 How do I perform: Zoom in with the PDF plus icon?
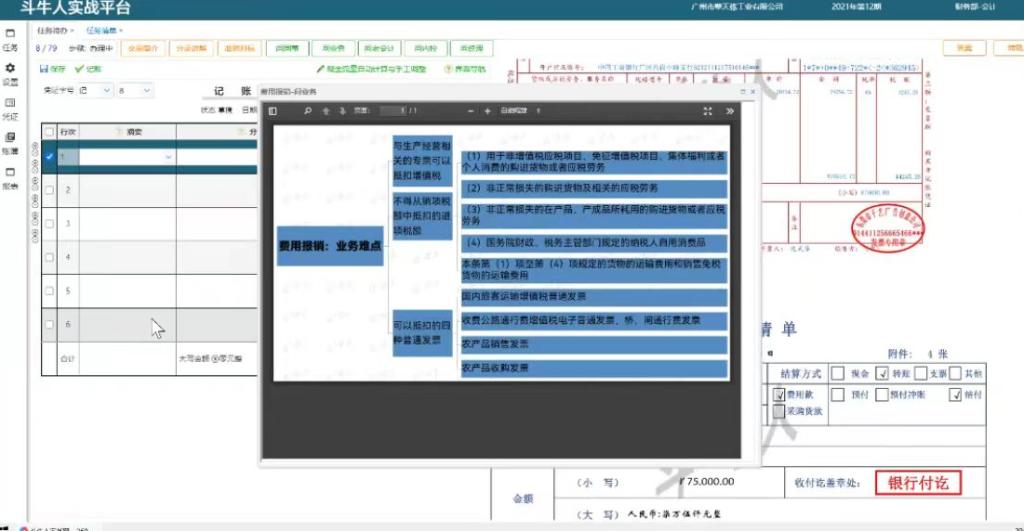(x=488, y=111)
